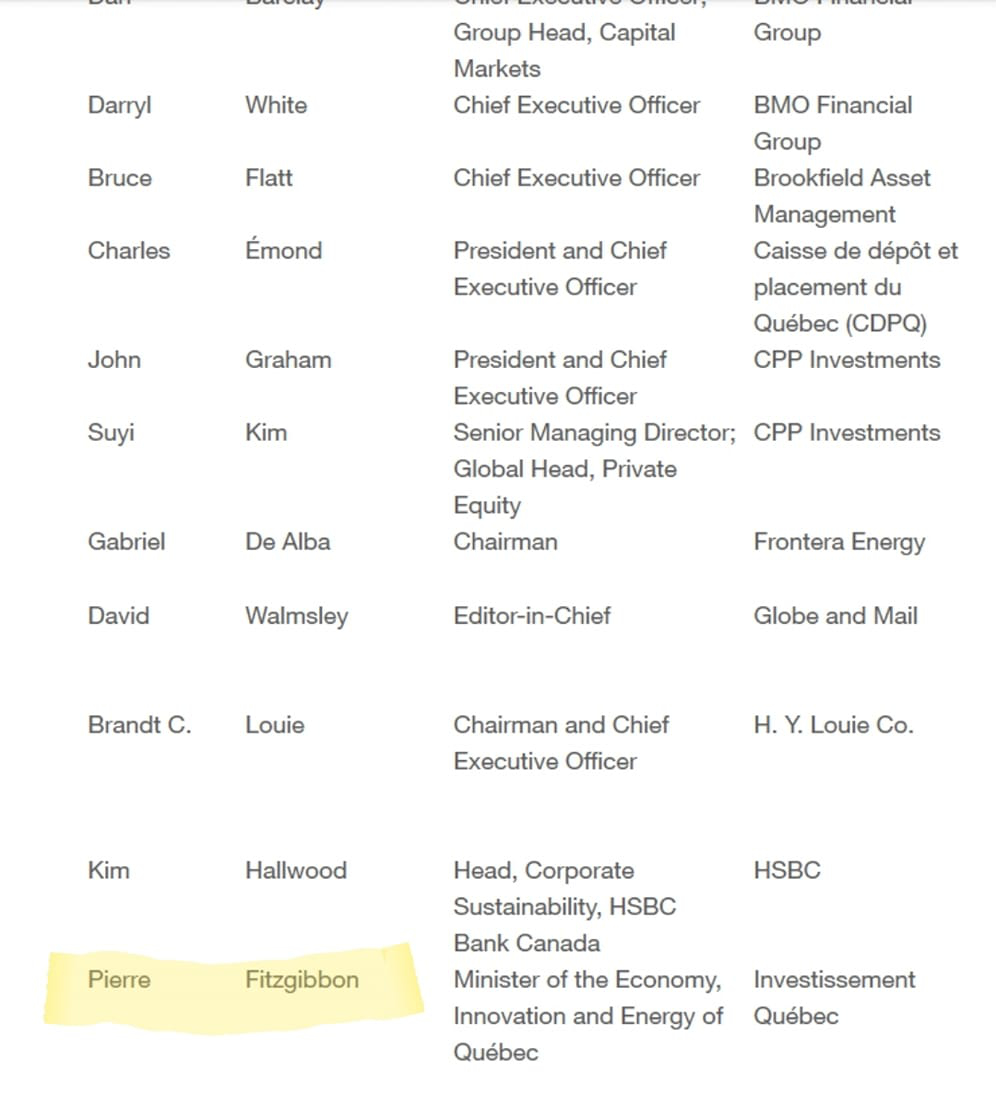Select Brandt C. in the name column
This screenshot has width=996, height=1111.
140,725
